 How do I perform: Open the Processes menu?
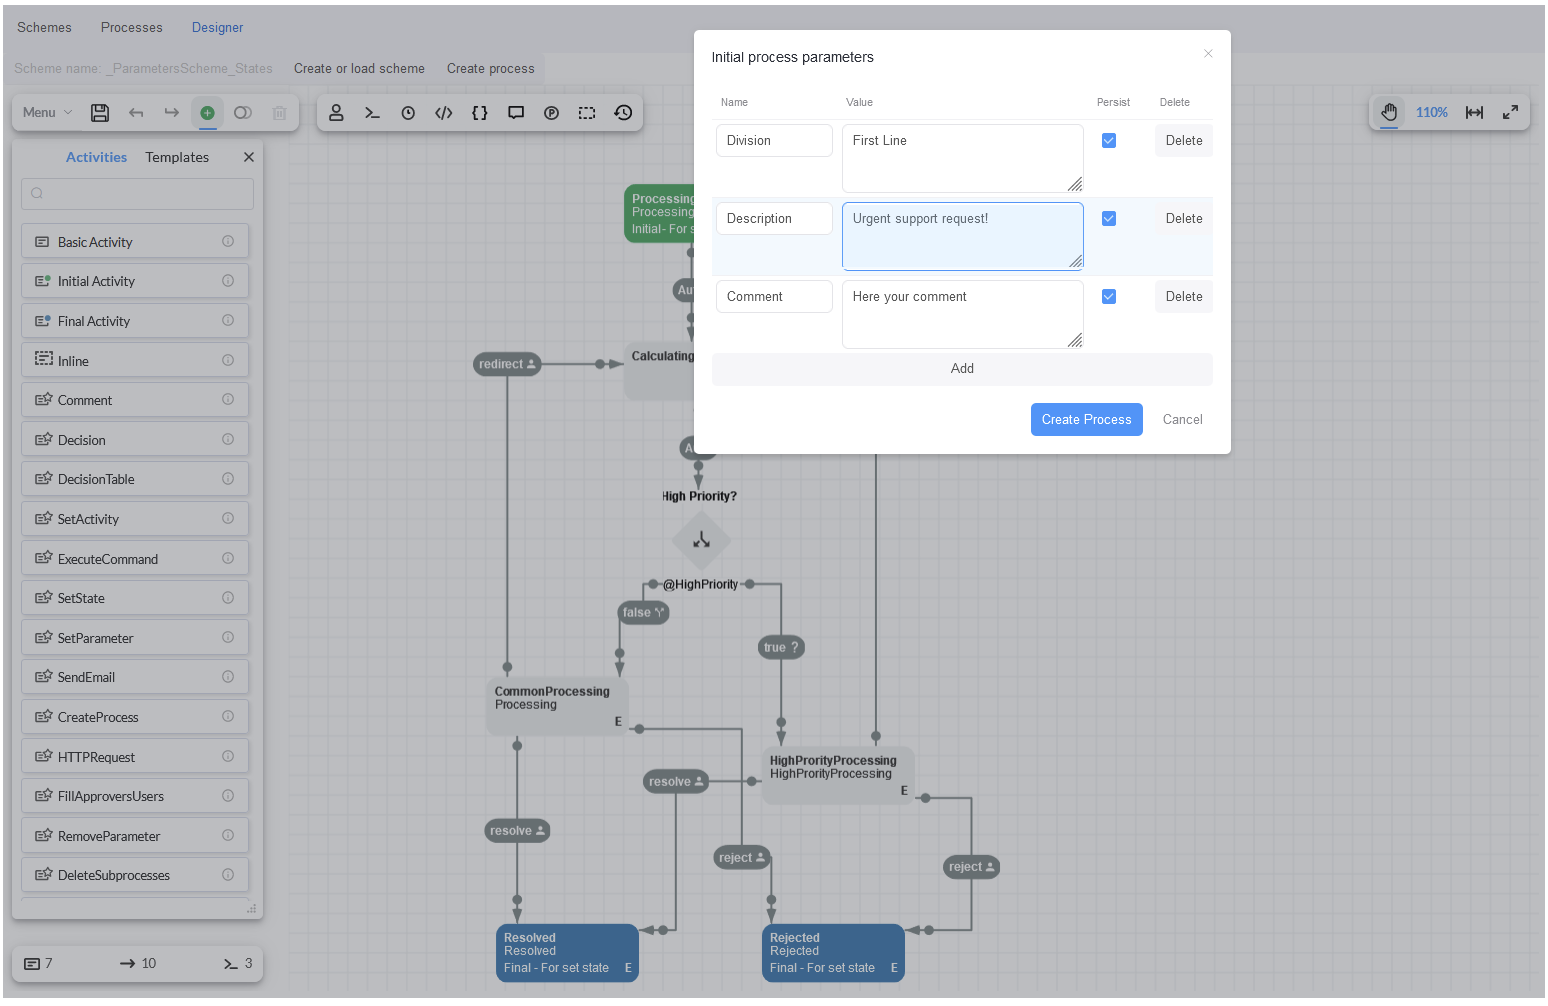click(131, 27)
